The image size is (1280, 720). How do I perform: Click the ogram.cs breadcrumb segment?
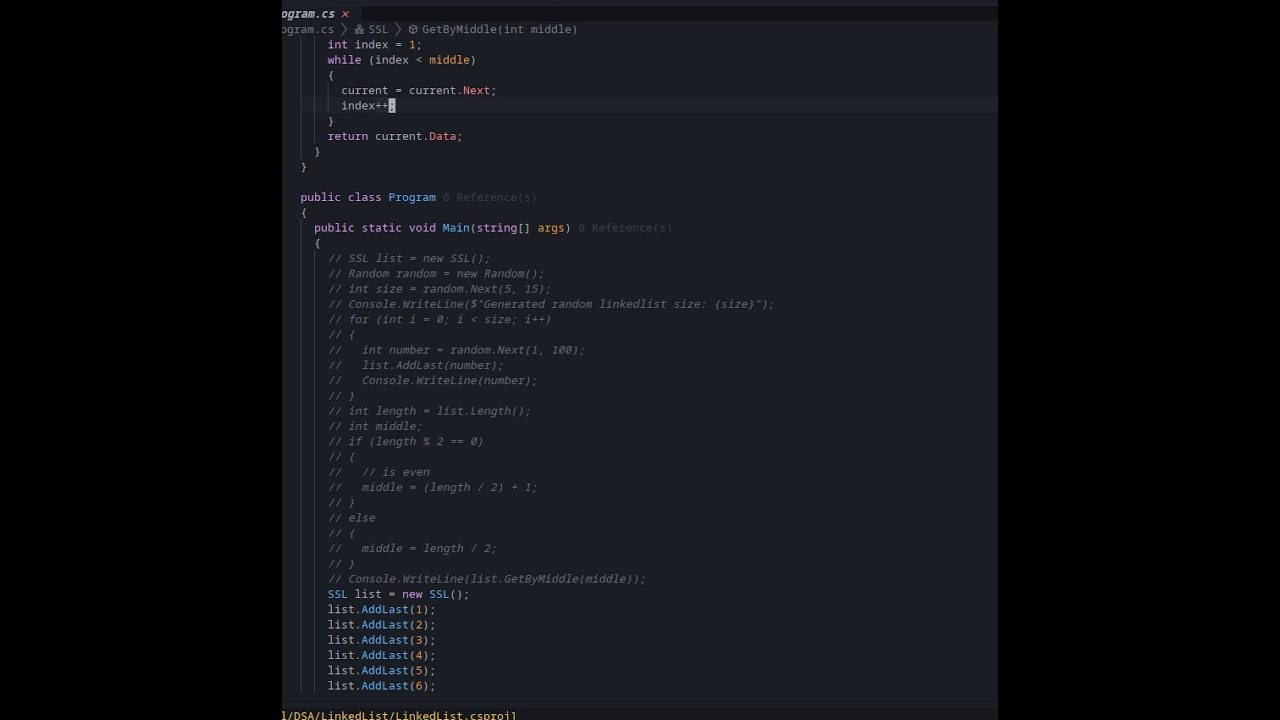(308, 29)
